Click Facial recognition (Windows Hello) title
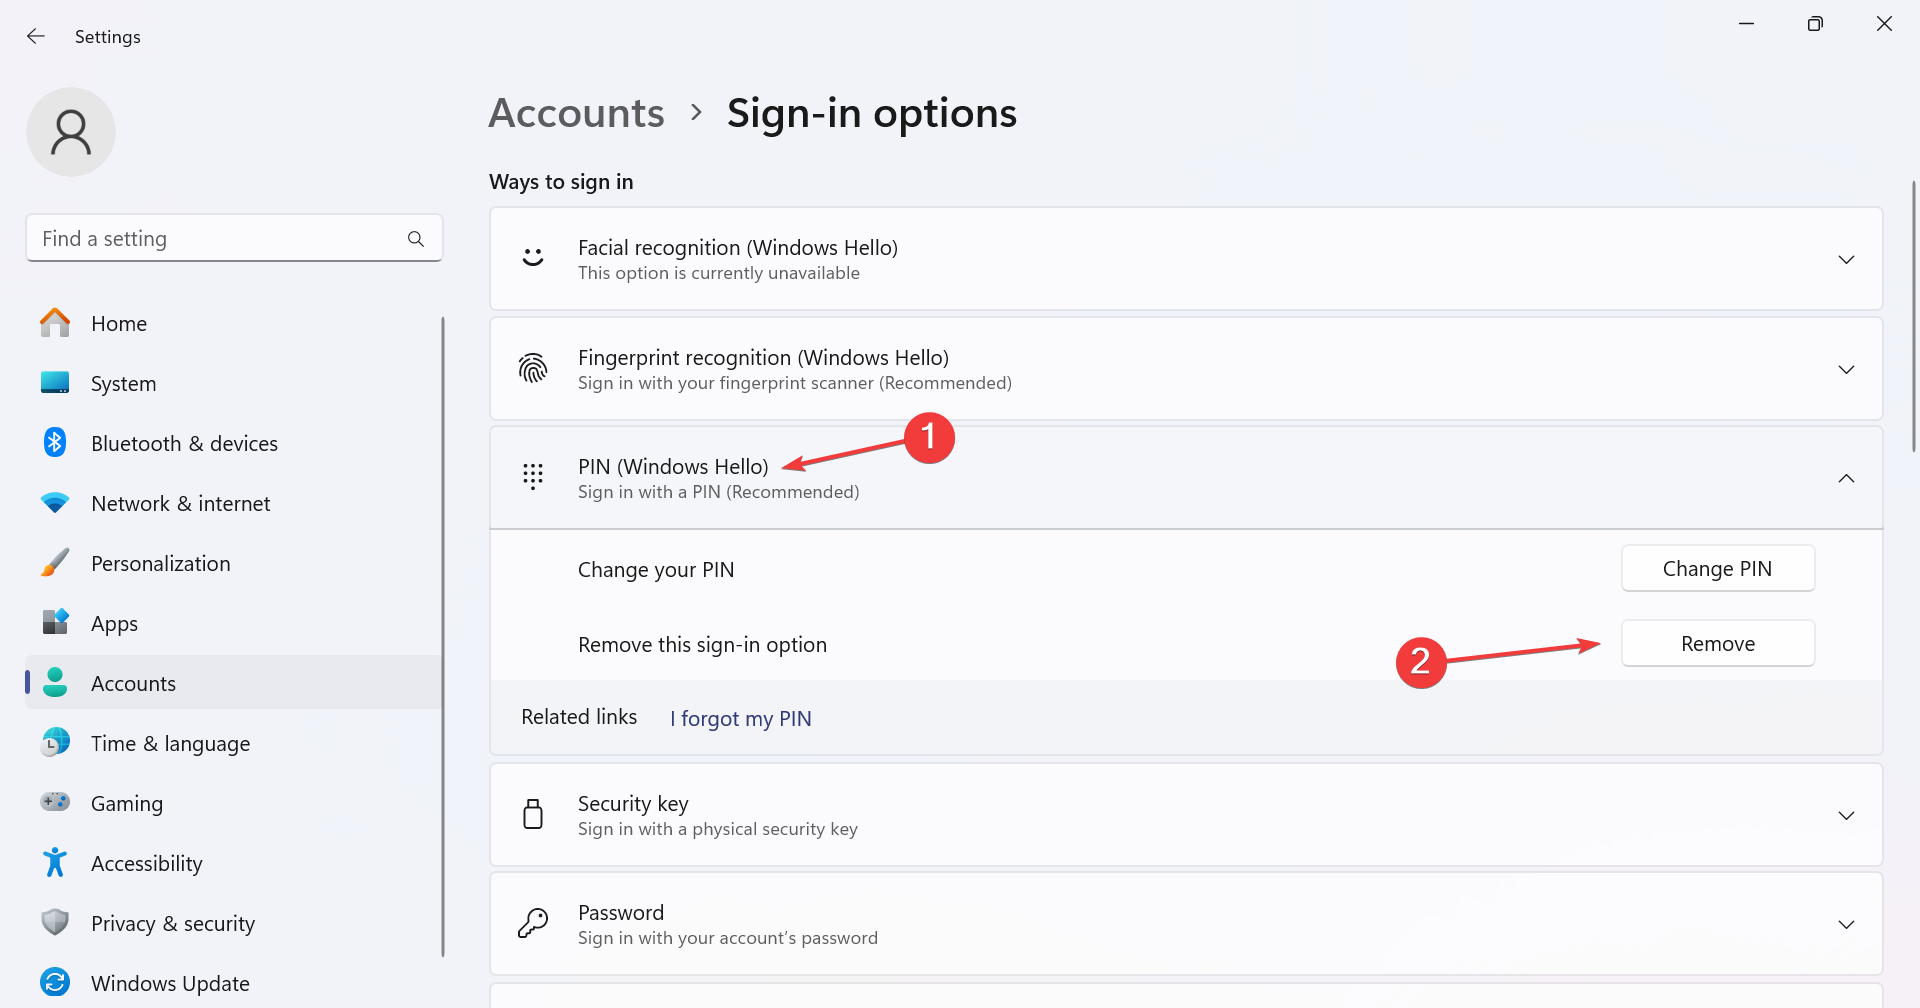Image resolution: width=1920 pixels, height=1008 pixels. click(738, 247)
